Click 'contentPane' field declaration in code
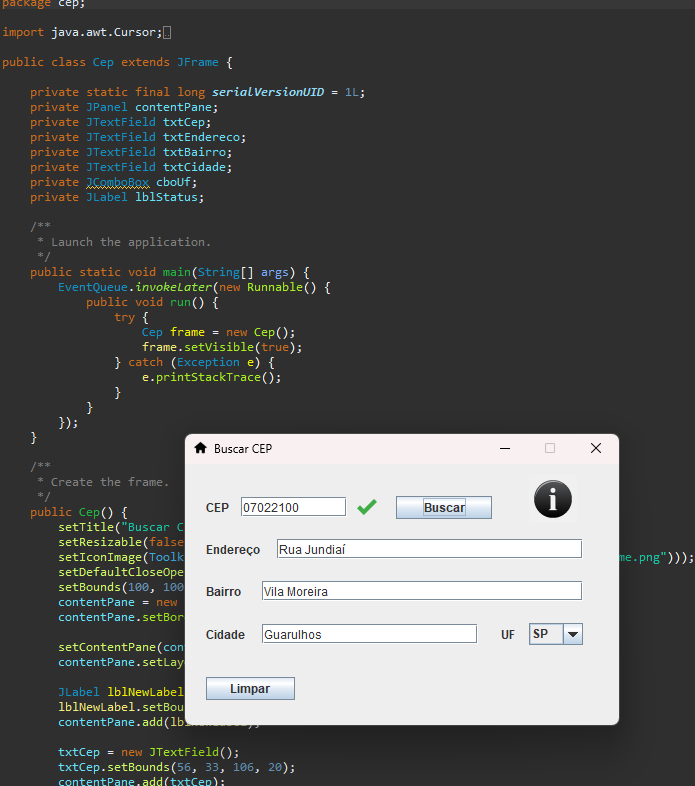The width and height of the screenshot is (695, 786). click(173, 107)
